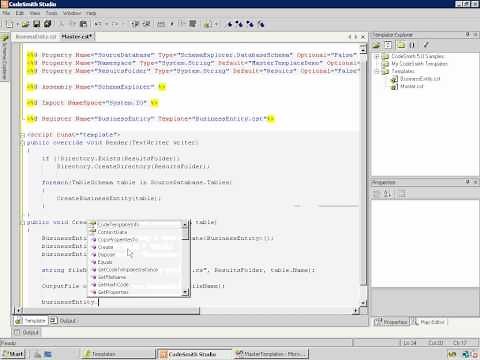Switch to MasterTemplate taskbar window
Viewport: 480px width, 360px height.
[271, 354]
